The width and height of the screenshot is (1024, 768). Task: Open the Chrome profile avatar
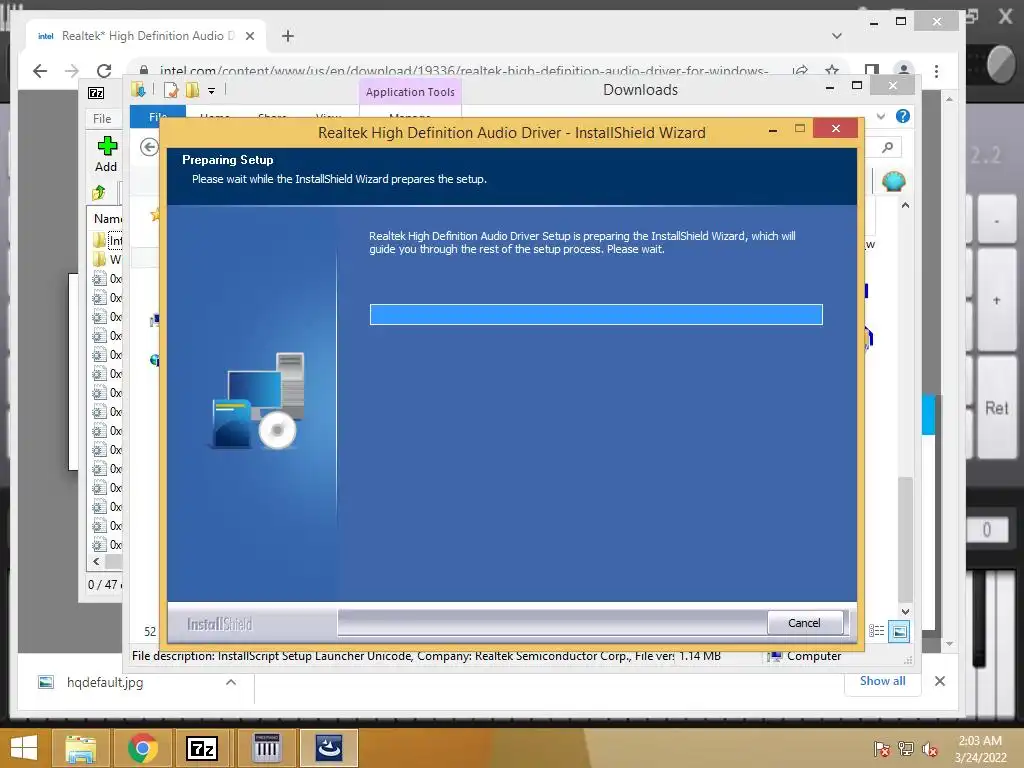(904, 71)
